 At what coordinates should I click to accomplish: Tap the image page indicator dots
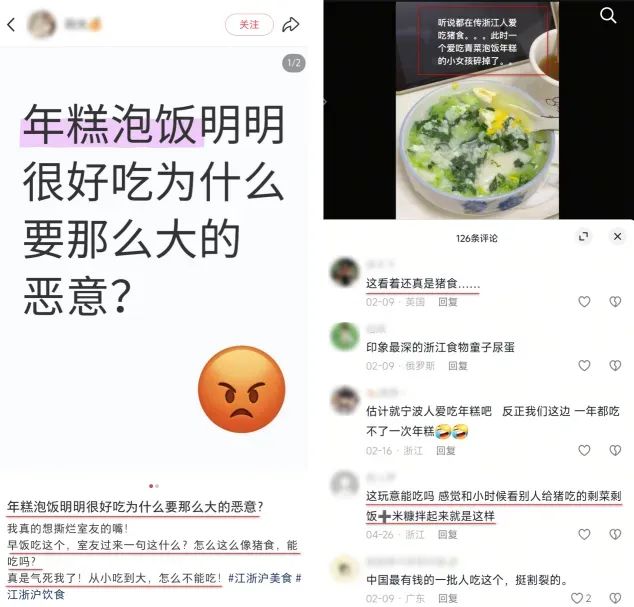click(x=154, y=486)
